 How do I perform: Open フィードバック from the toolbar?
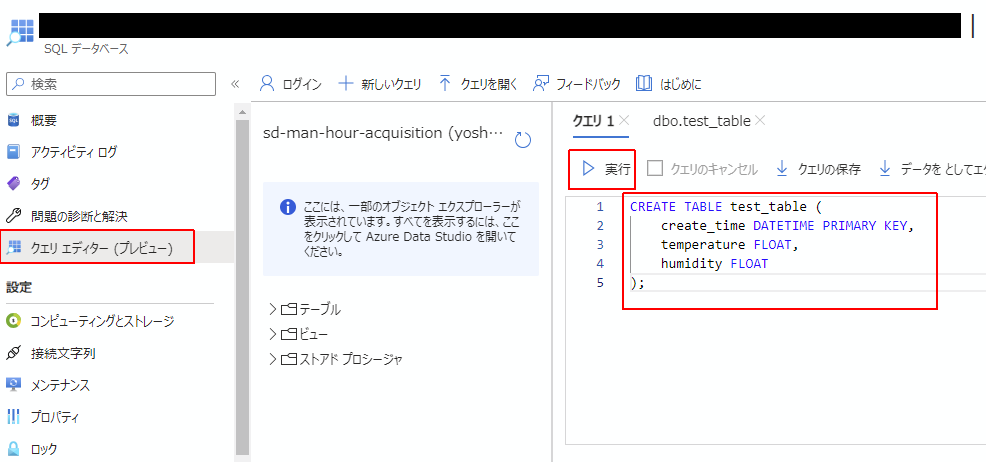576,84
